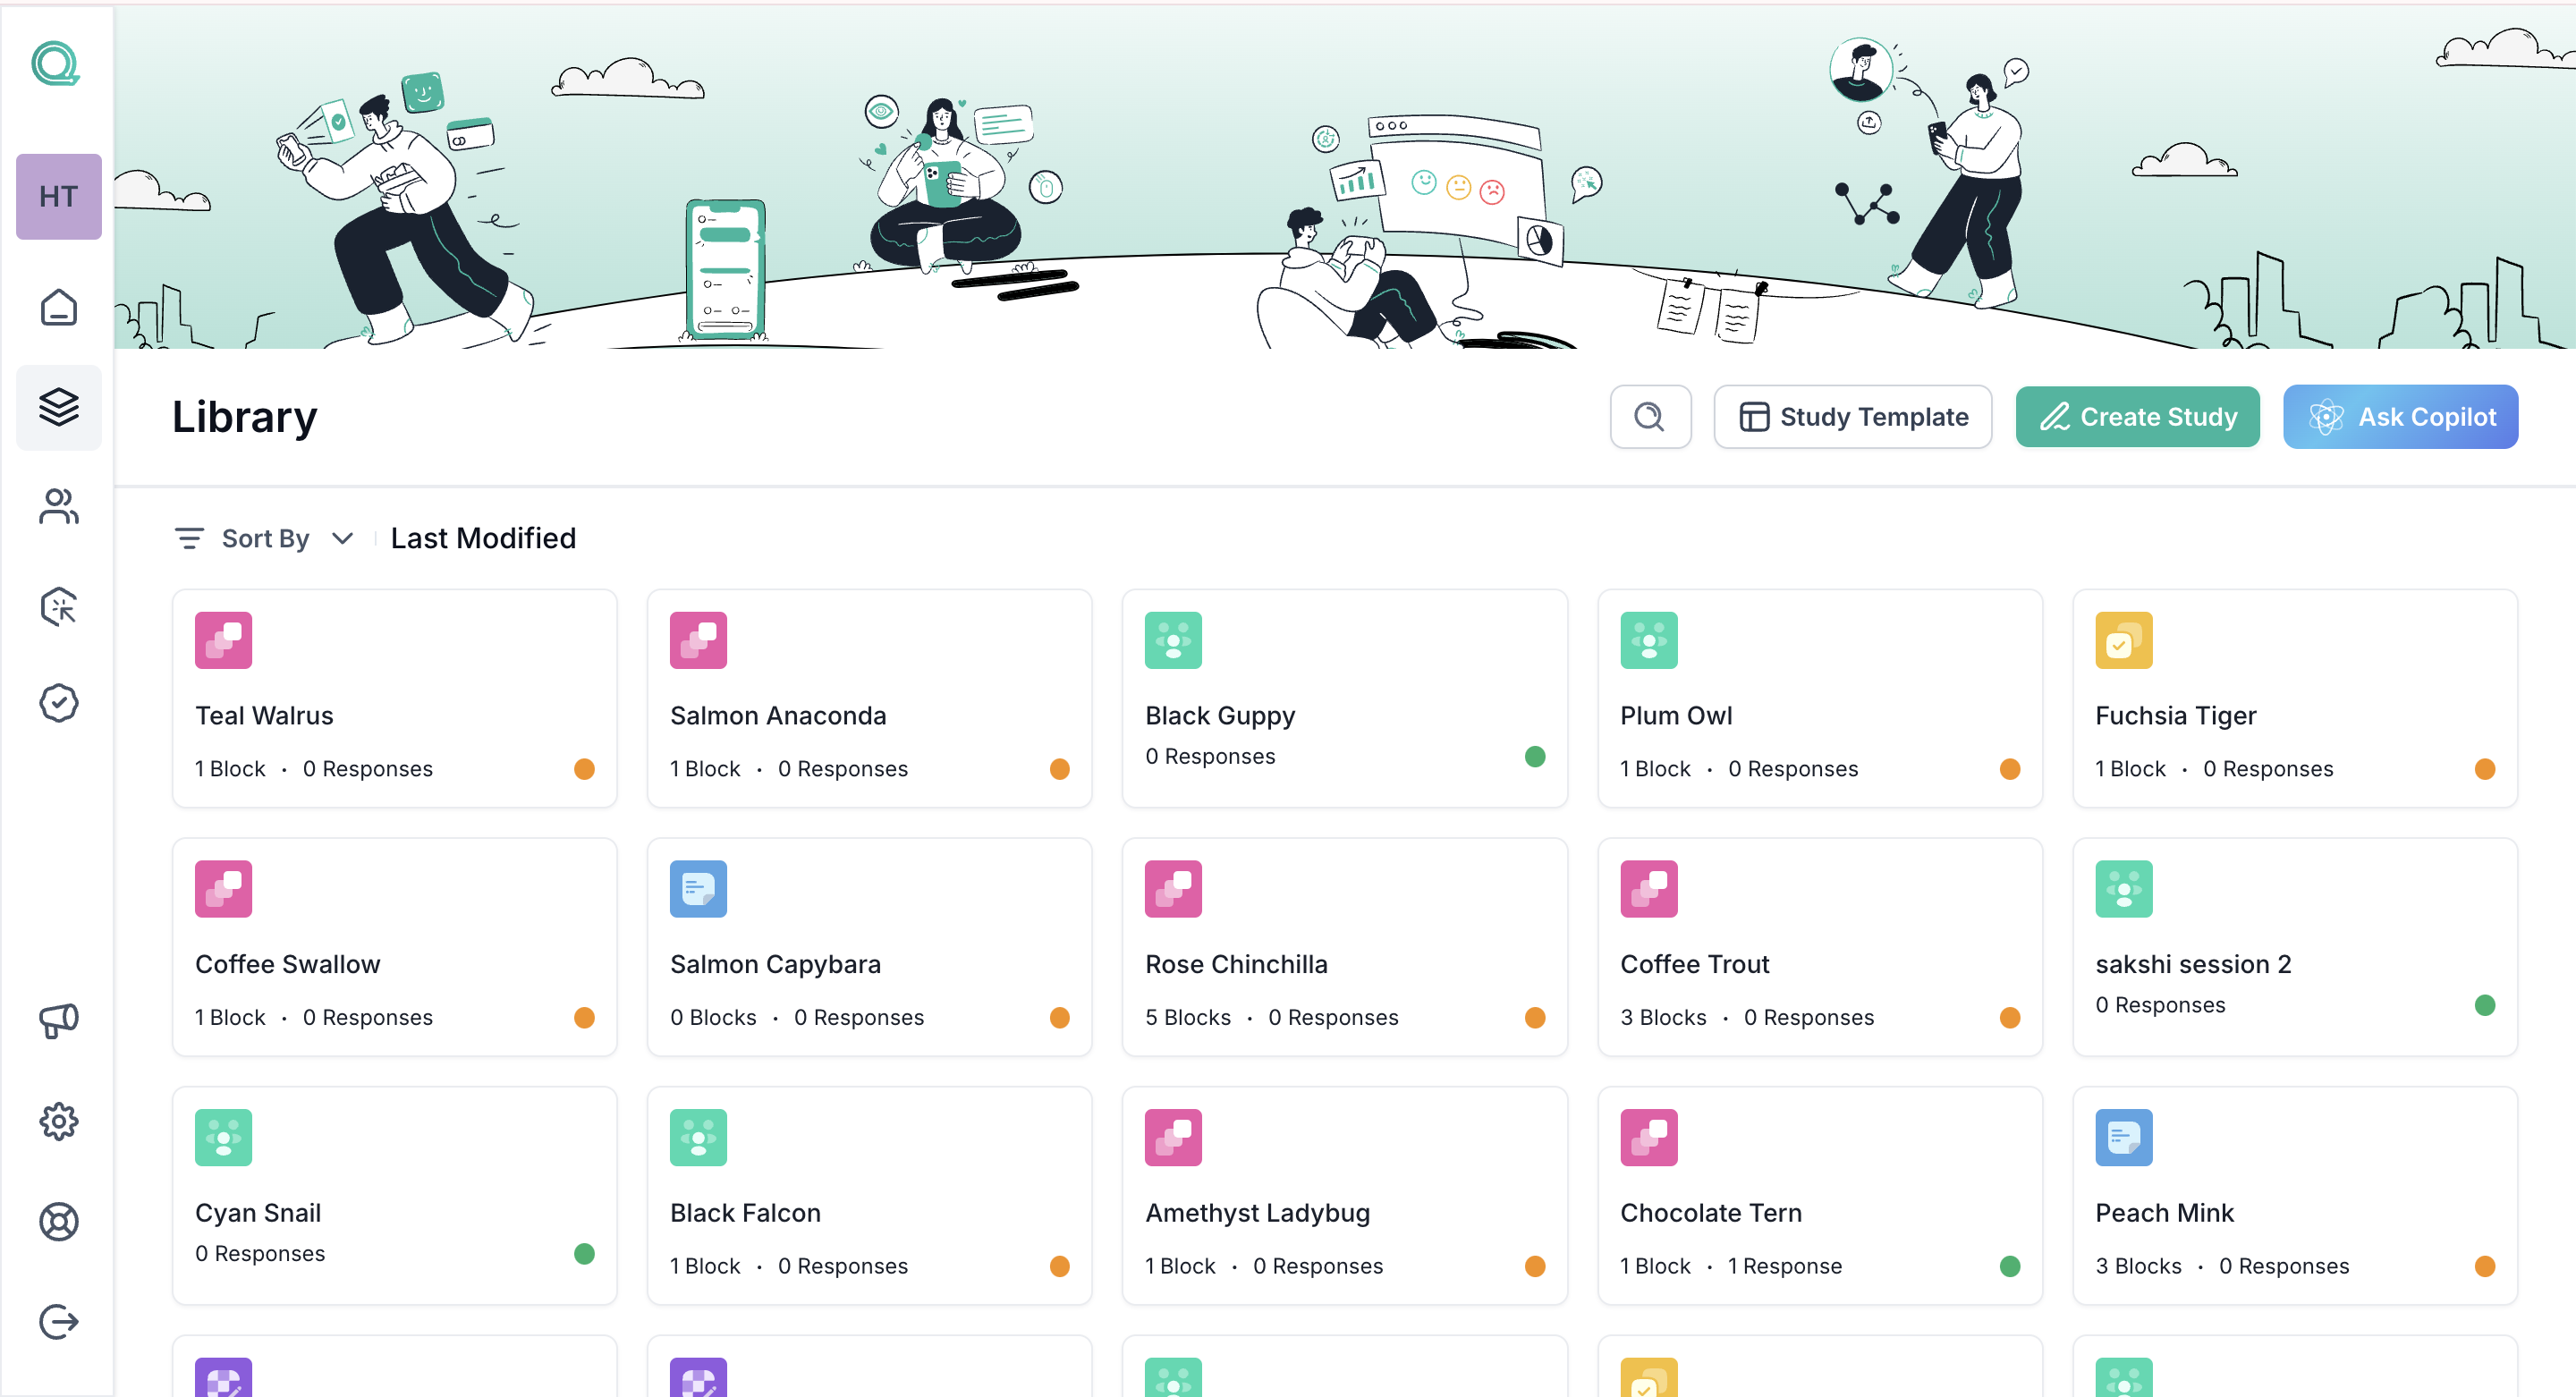Click the Salmon Capybara title
Image resolution: width=2576 pixels, height=1397 pixels.
pyautogui.click(x=775, y=965)
